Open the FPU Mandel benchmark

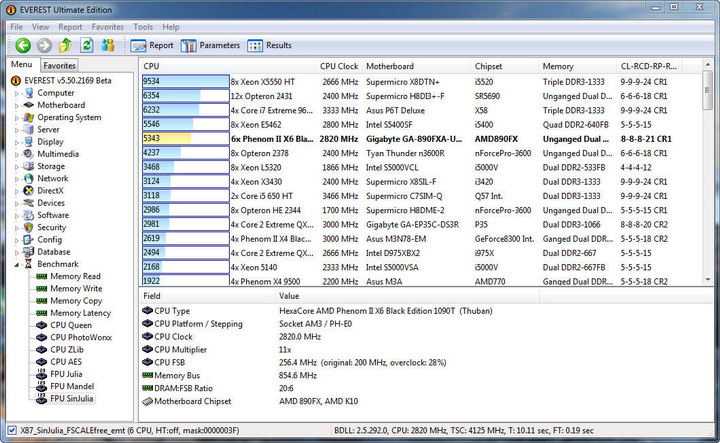coord(72,387)
